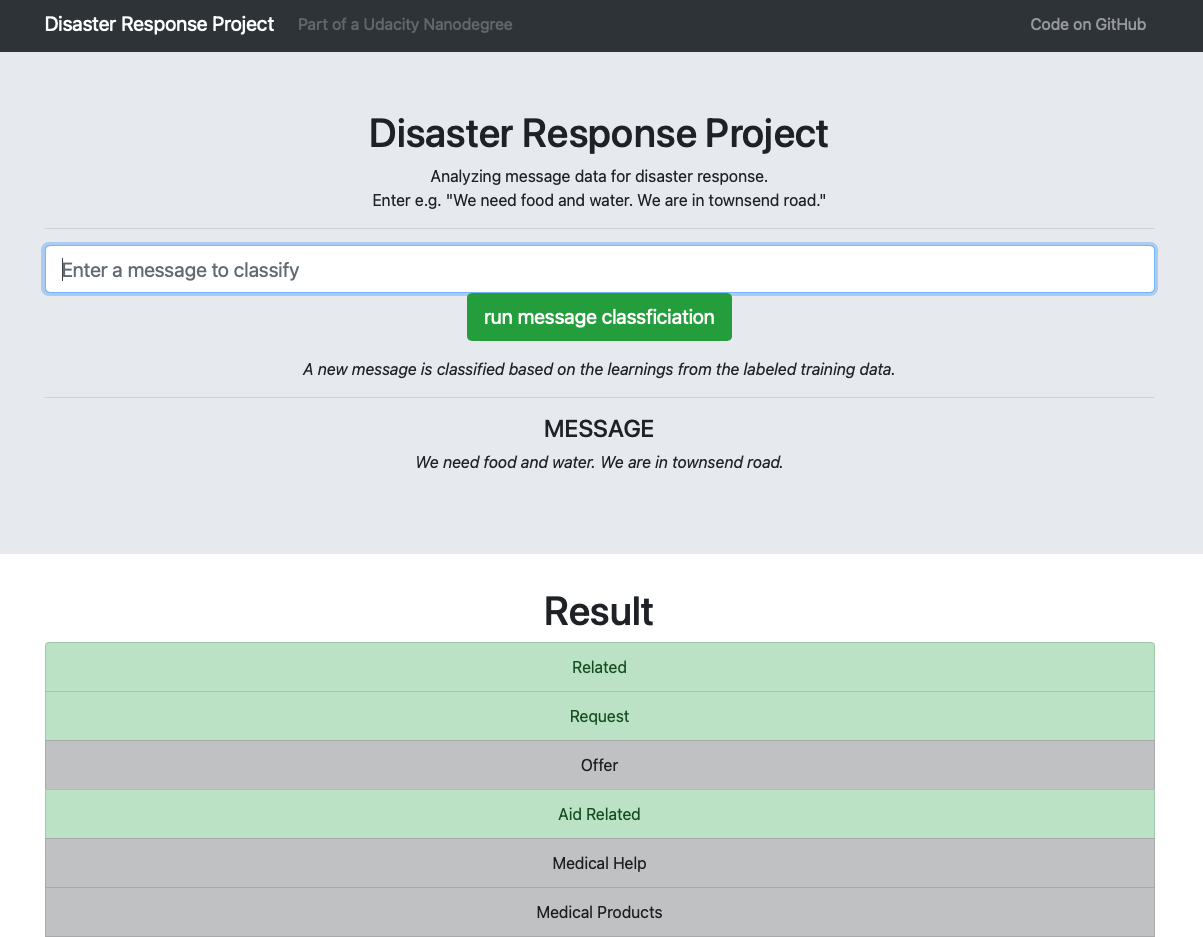
Task: Click the 'Analyzing message data for disaster response' subtitle
Action: (599, 177)
